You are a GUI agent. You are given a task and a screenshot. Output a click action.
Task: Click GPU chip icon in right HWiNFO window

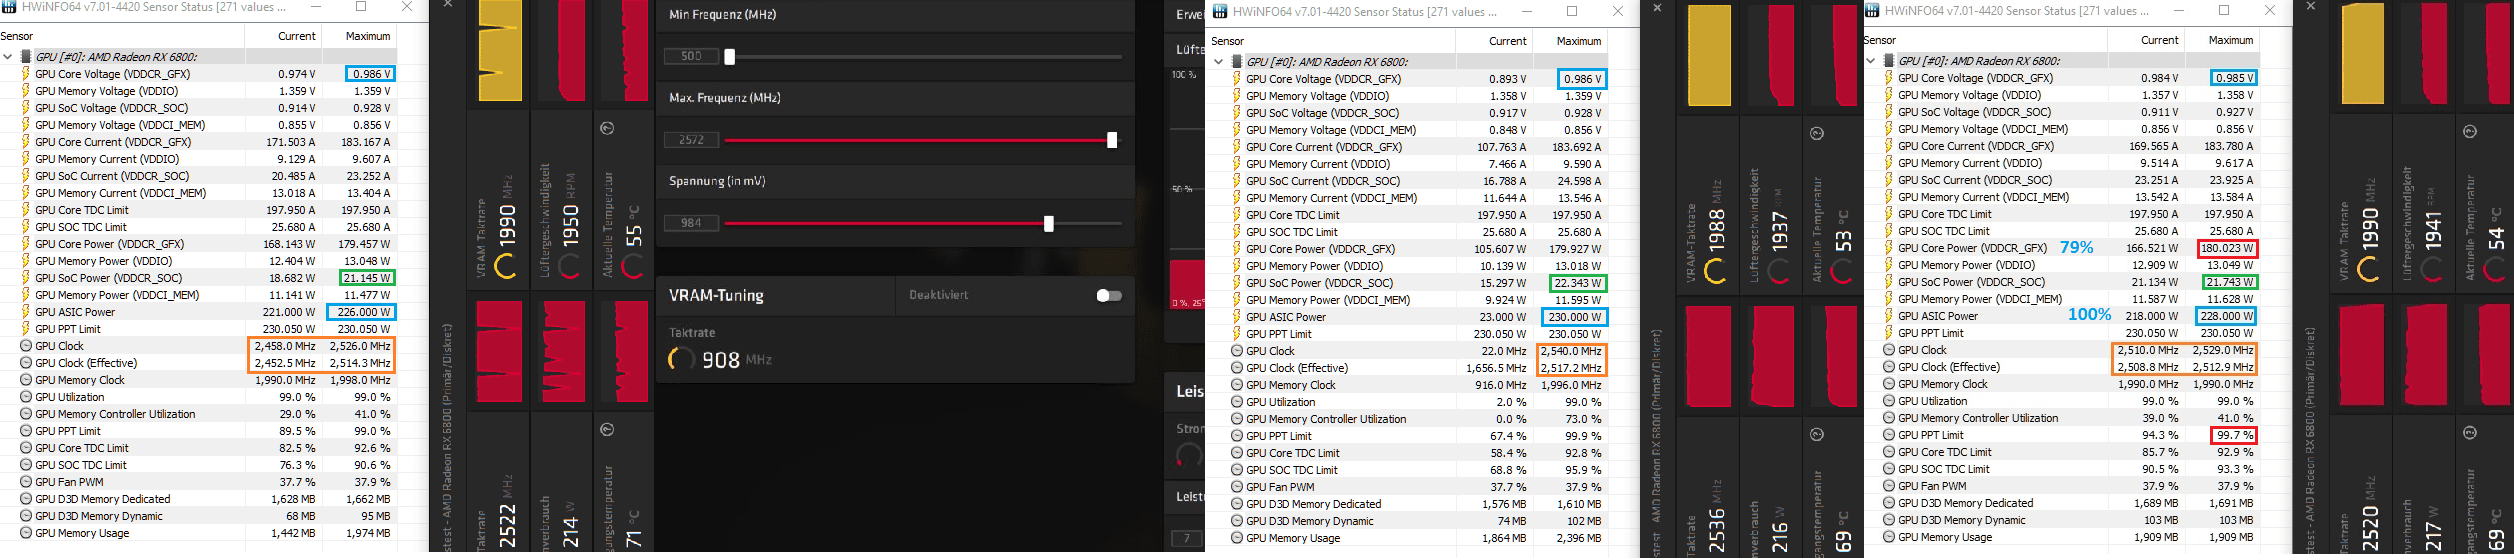tap(1889, 61)
